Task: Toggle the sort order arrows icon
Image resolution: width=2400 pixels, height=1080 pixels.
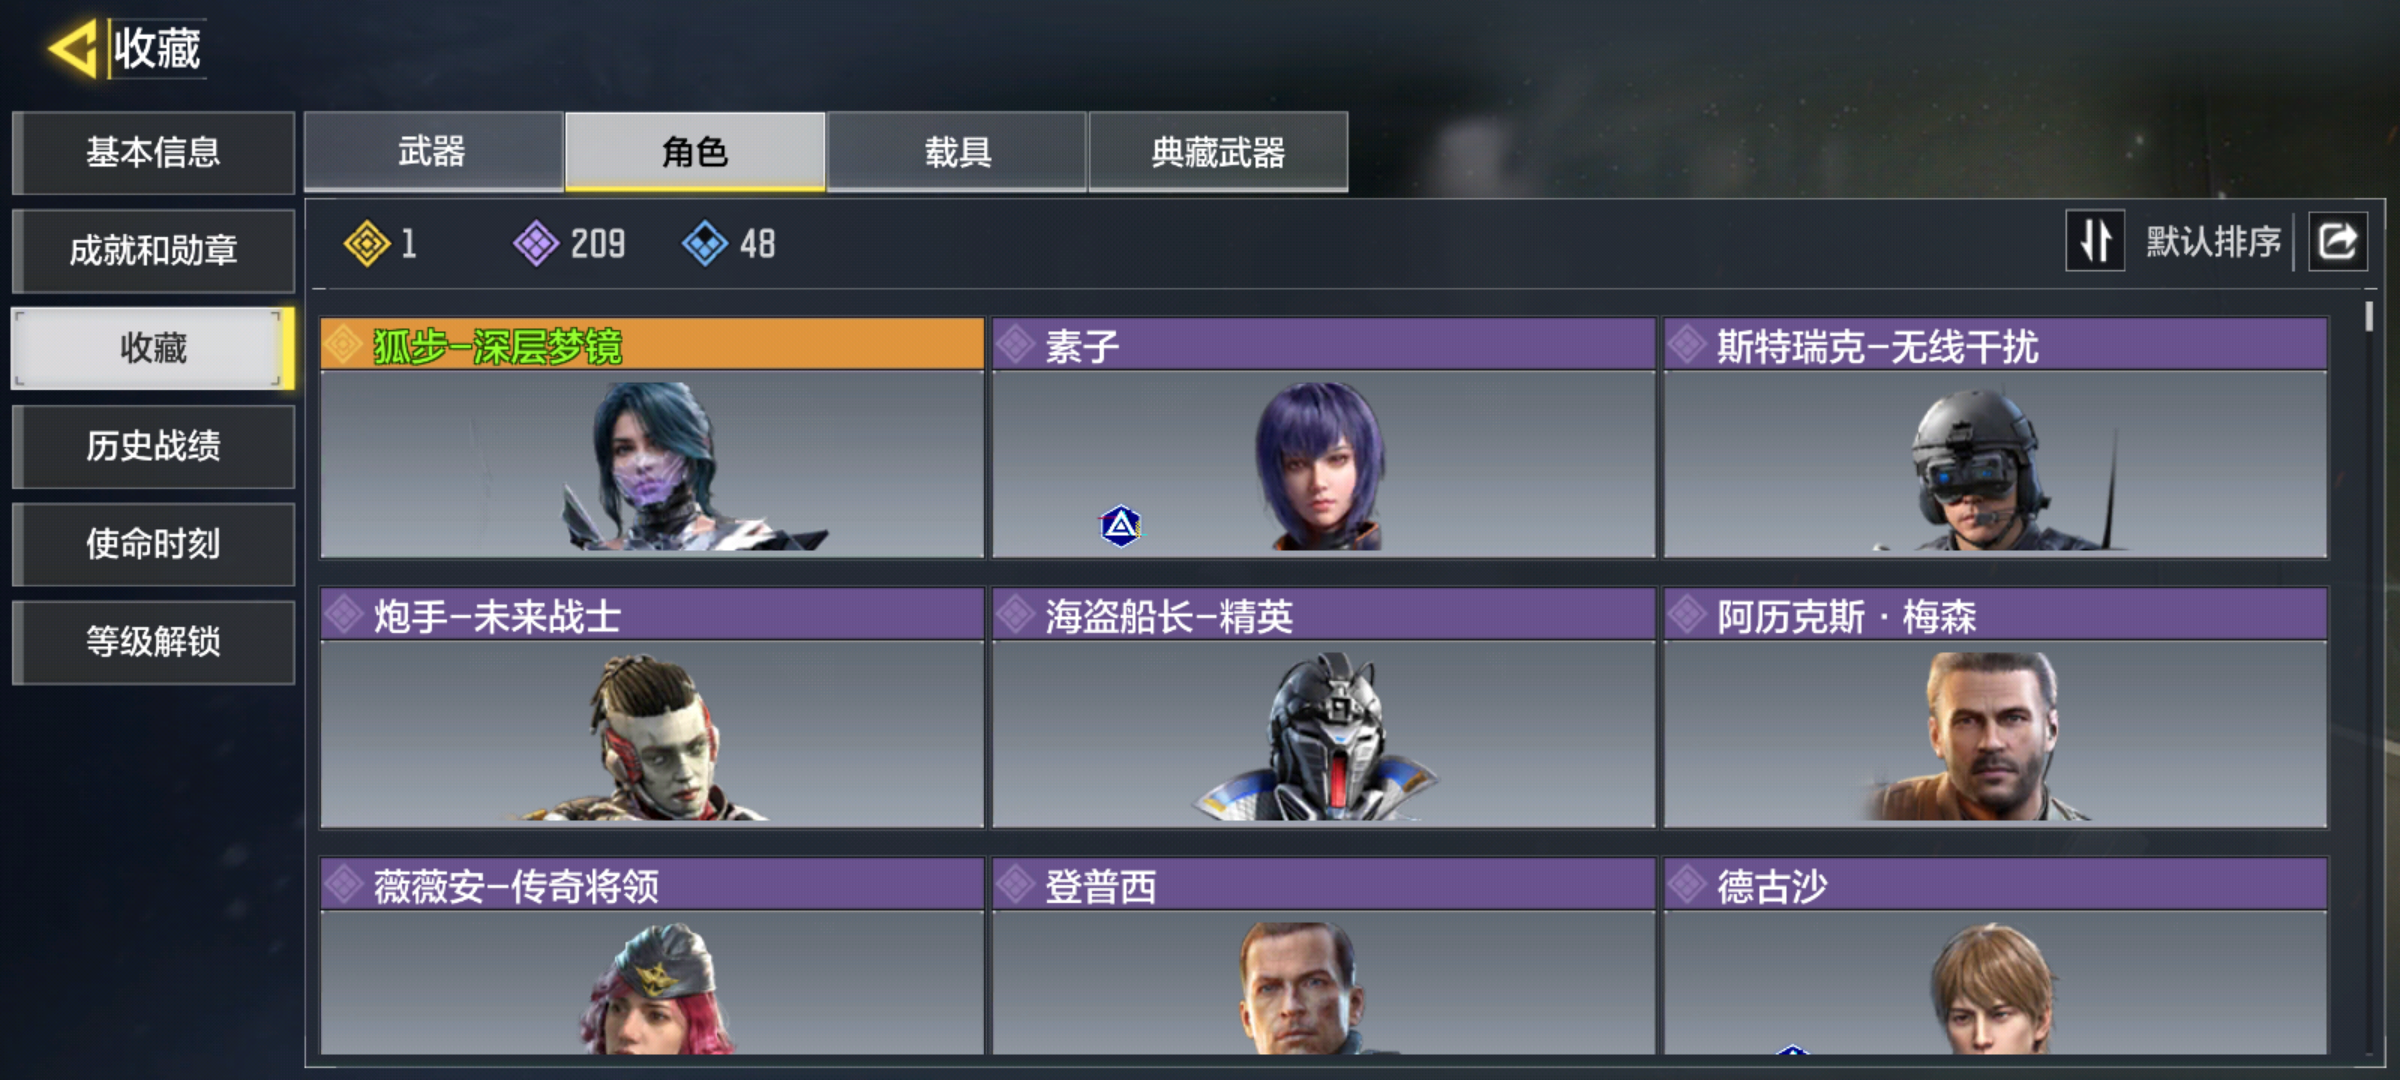Action: click(2095, 241)
